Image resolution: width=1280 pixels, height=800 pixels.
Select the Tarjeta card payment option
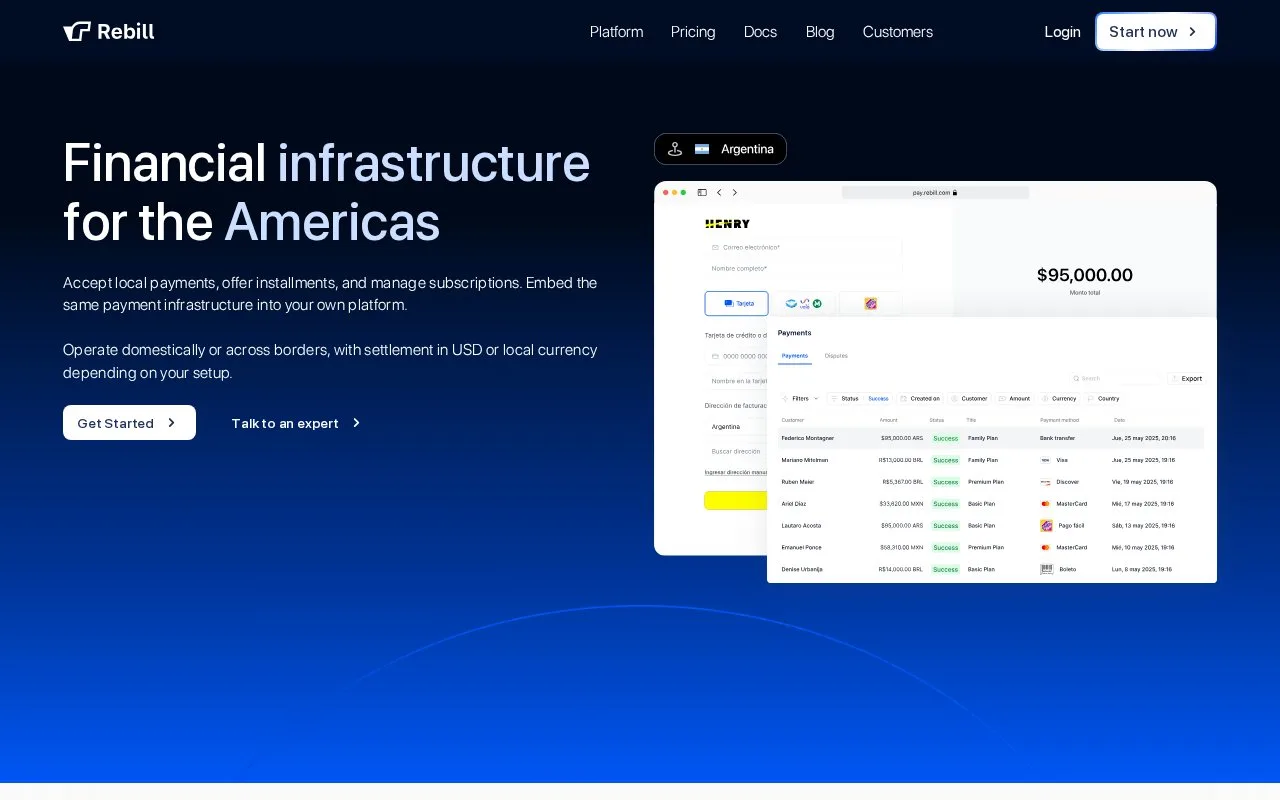[x=736, y=303]
